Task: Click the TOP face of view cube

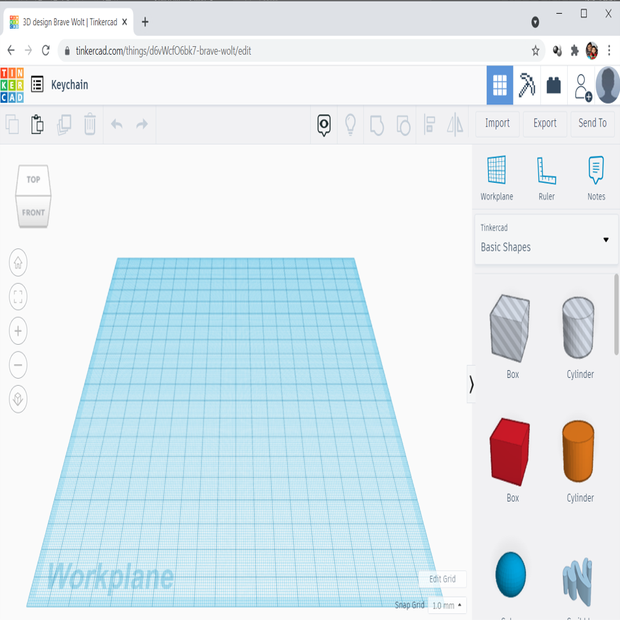Action: tap(33, 180)
